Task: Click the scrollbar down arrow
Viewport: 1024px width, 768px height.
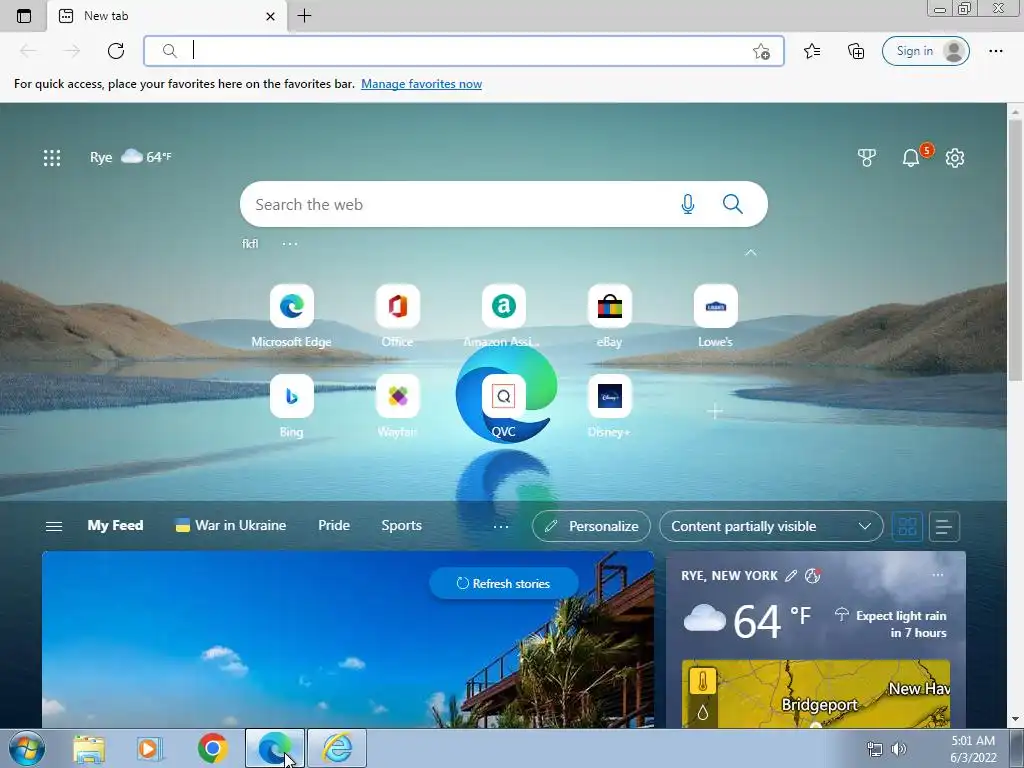Action: 1015,720
